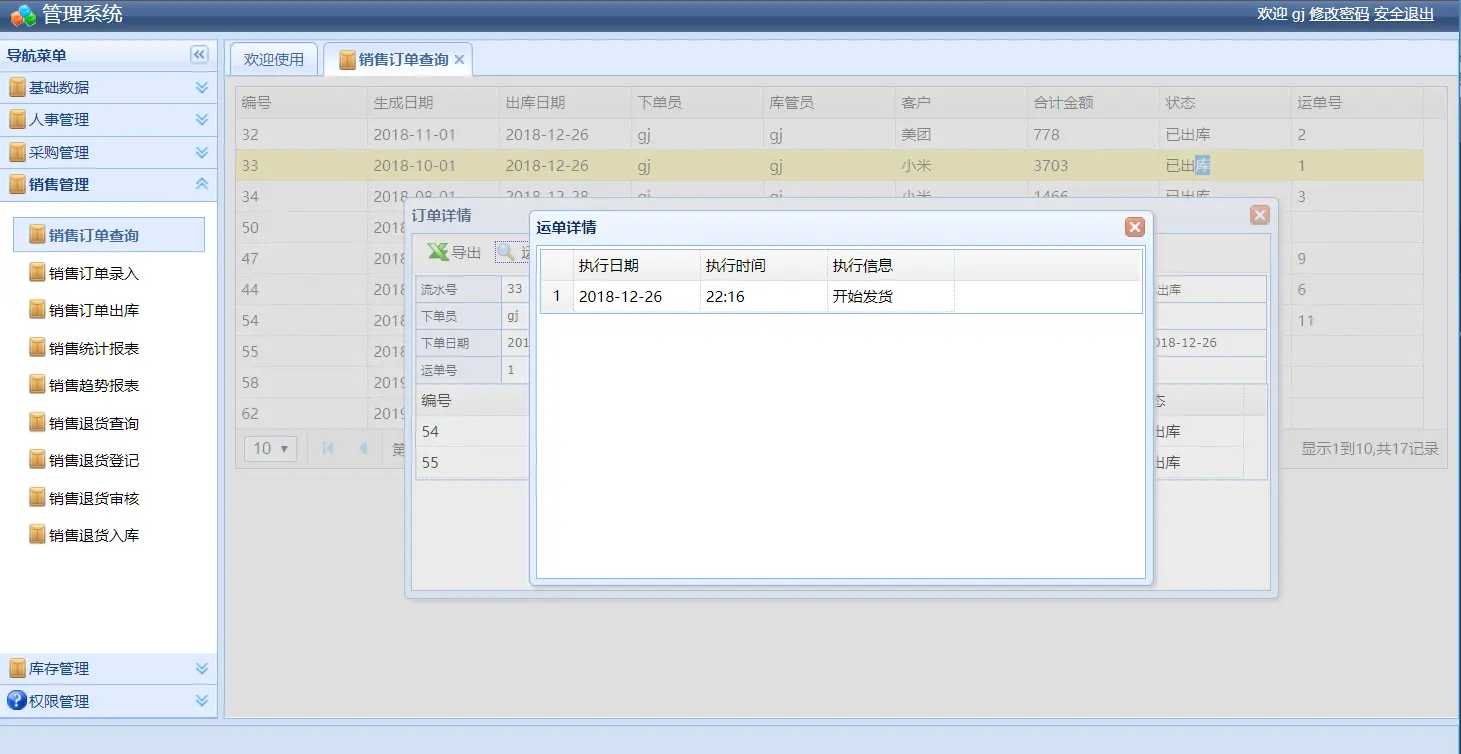This screenshot has height=754, width=1461.
Task: Click the 运单号 column header in main grid
Action: pos(1357,102)
